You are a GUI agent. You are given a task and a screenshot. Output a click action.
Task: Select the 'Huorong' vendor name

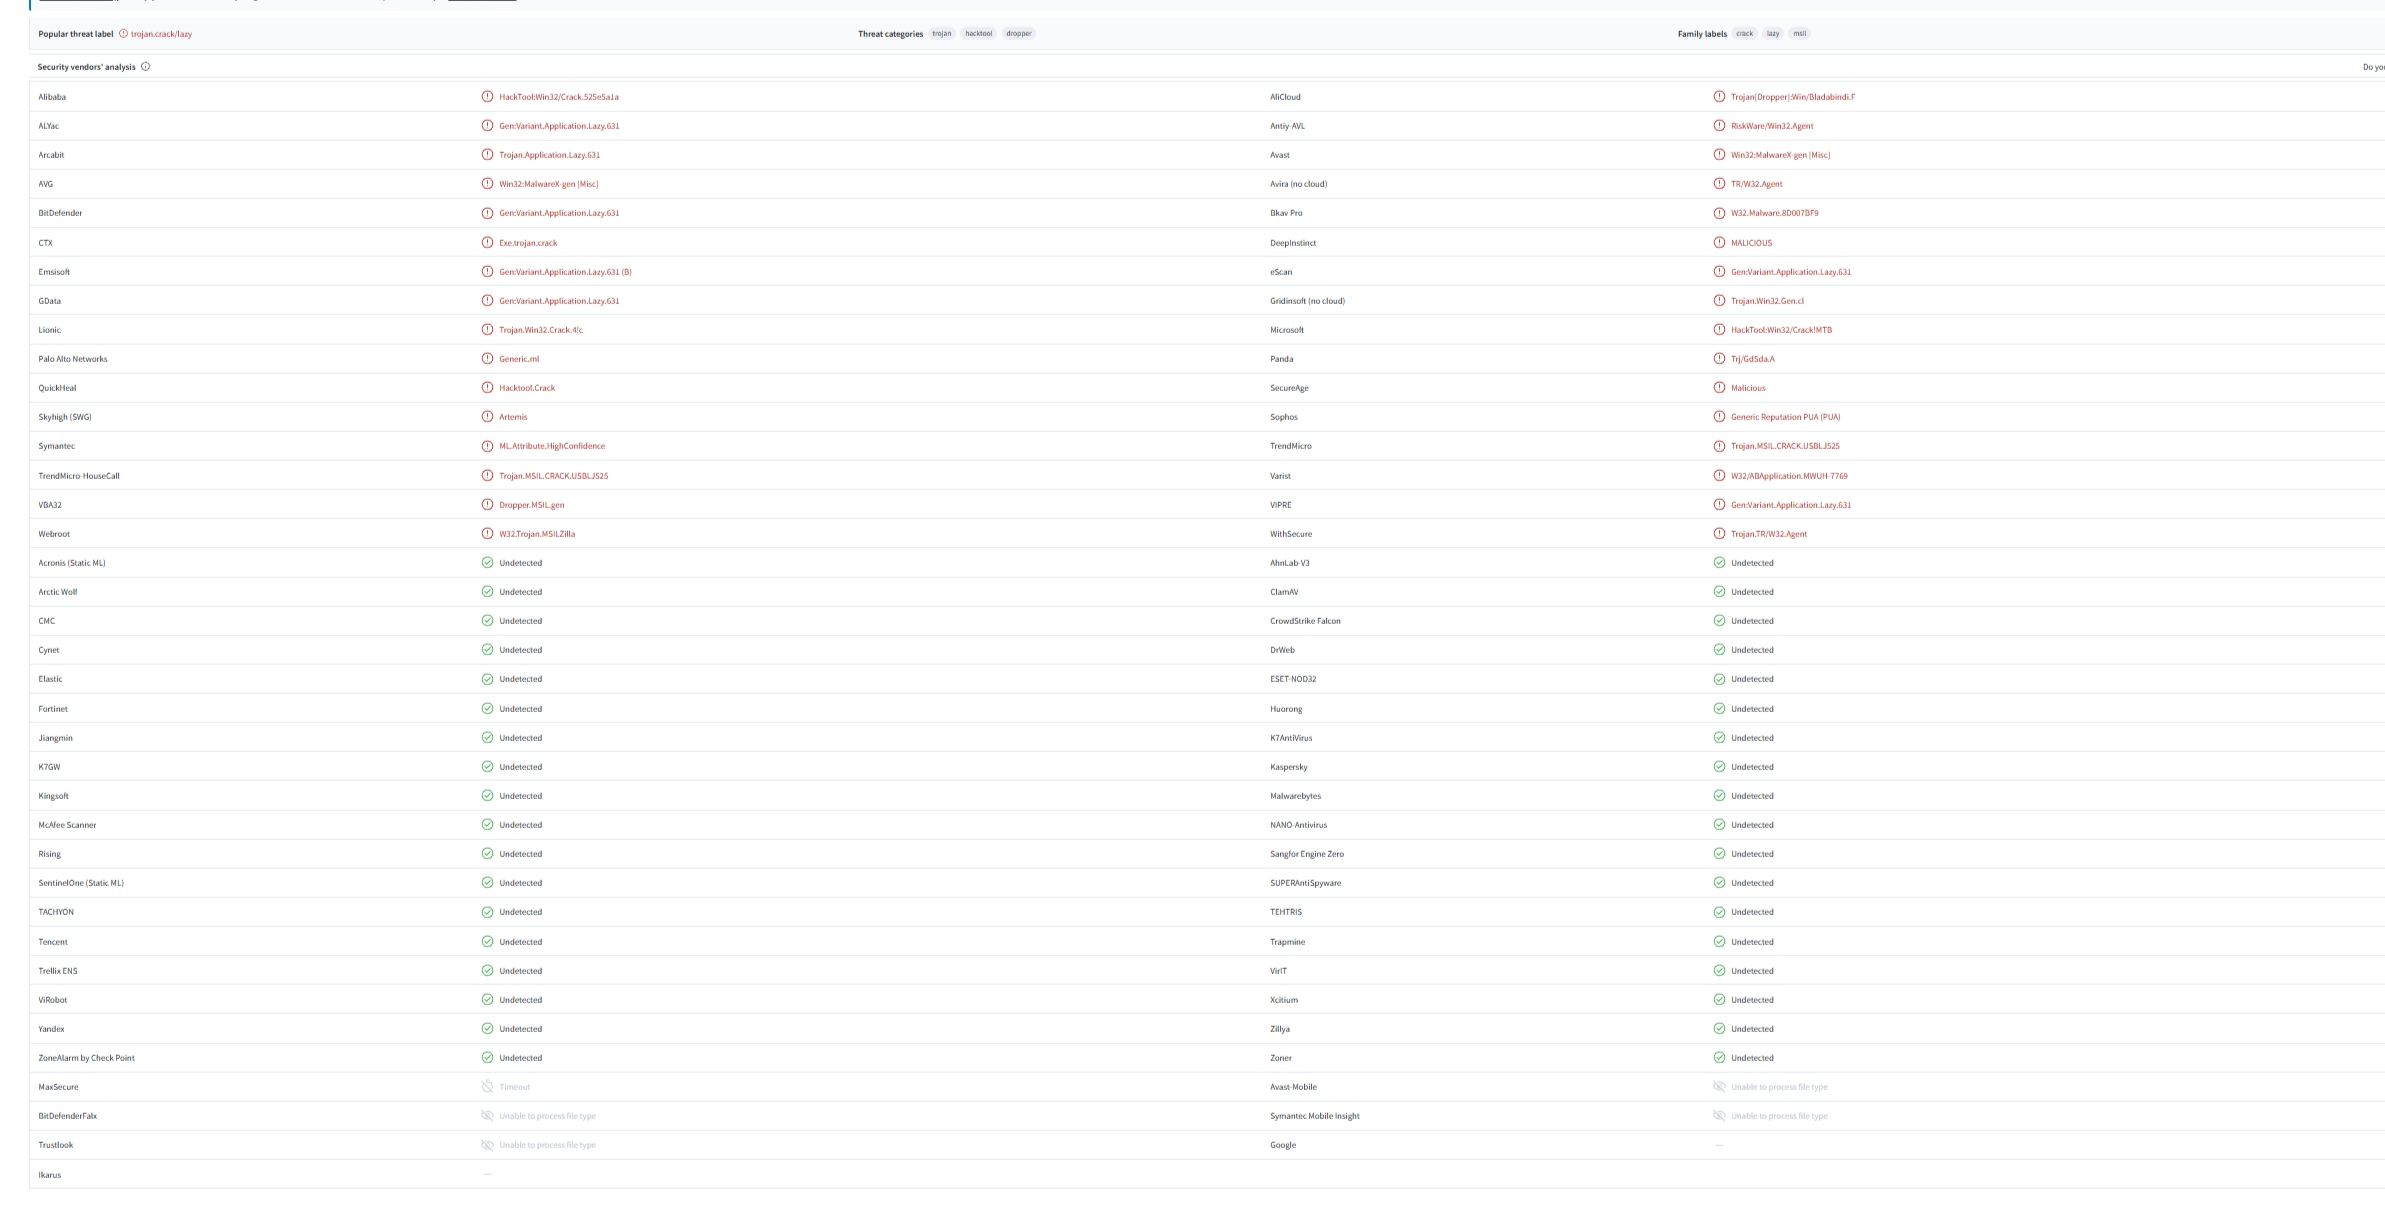[1286, 709]
